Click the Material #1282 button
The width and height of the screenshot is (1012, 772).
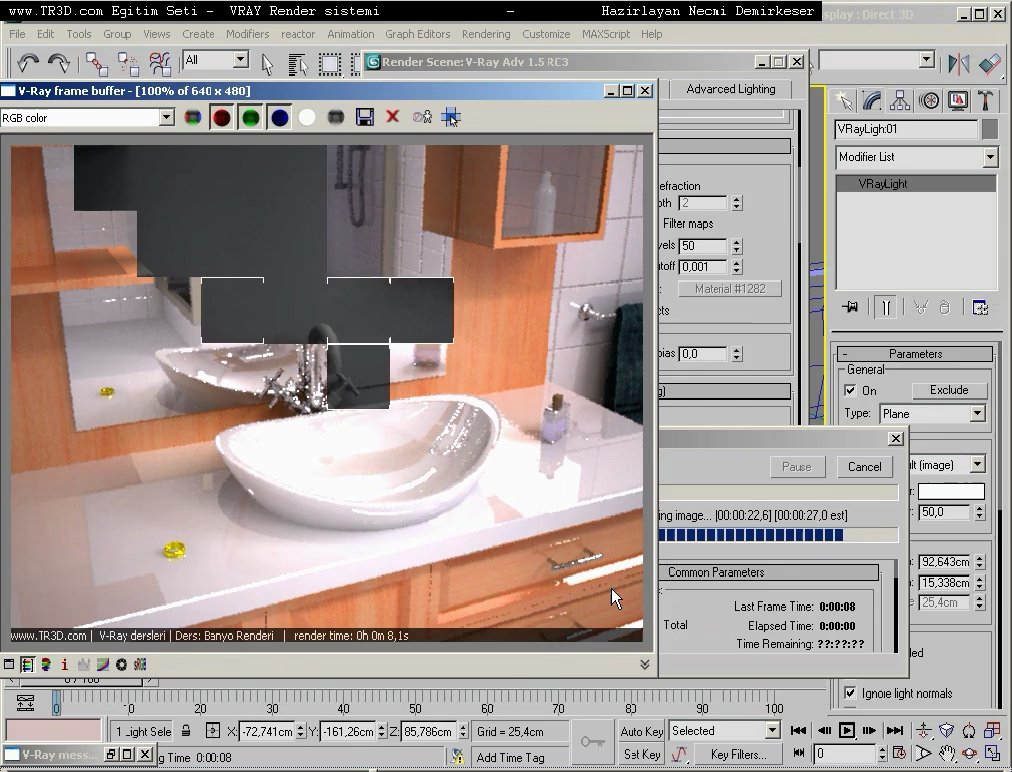[x=729, y=289]
